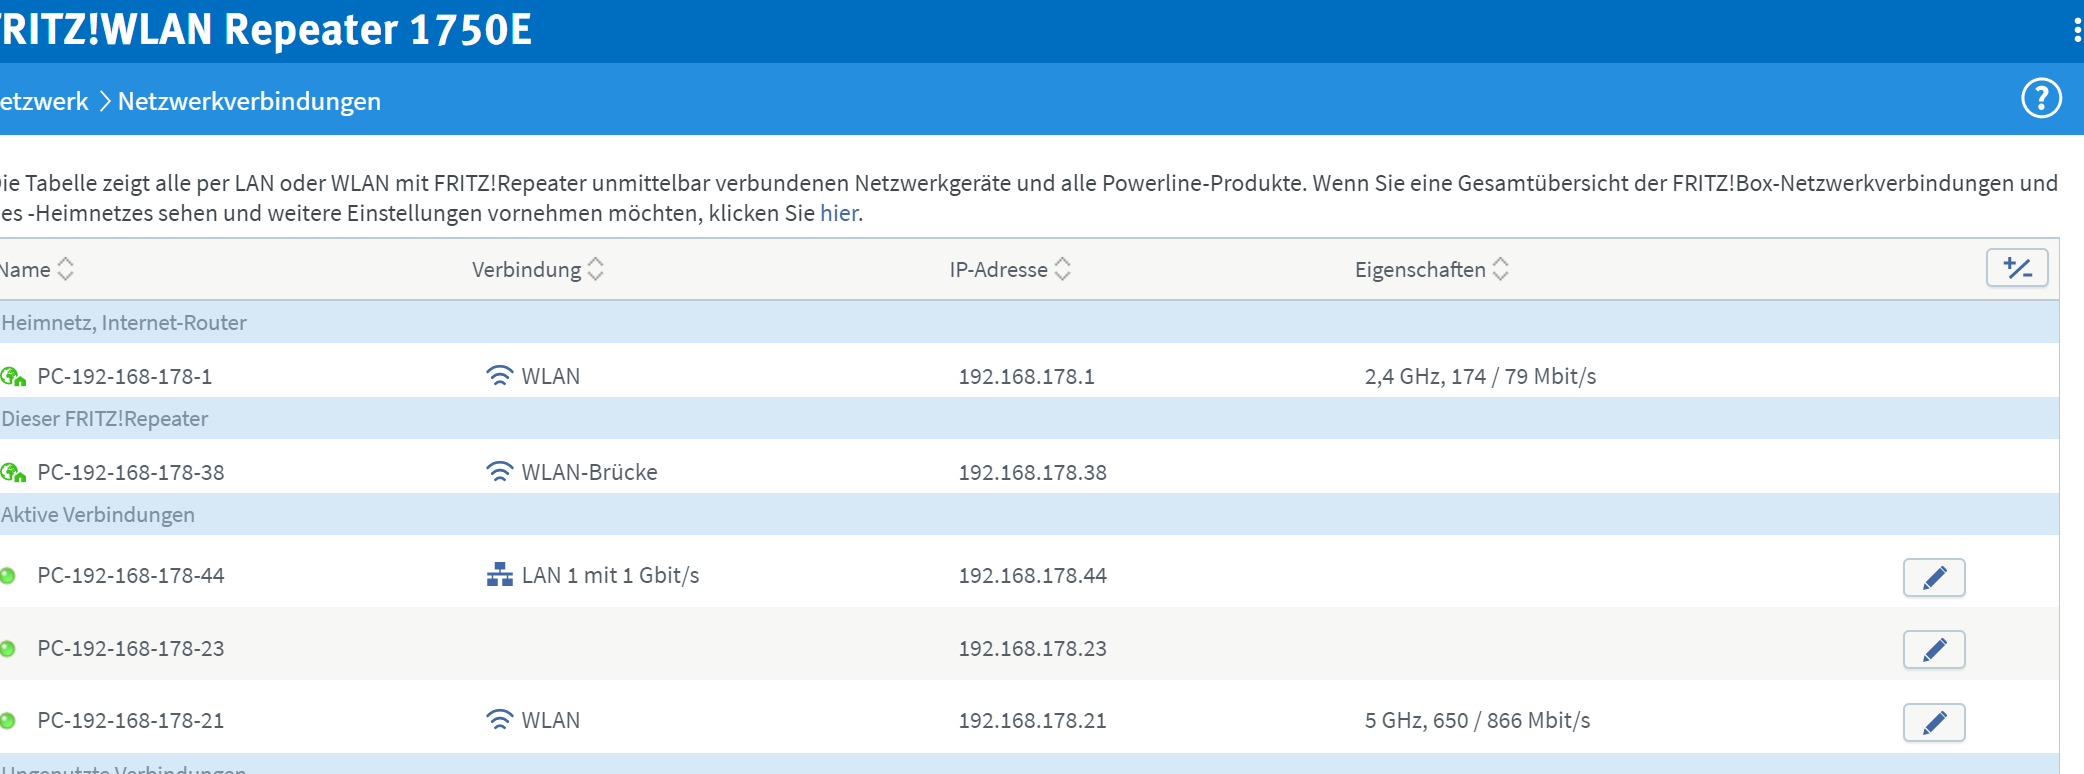Click the three-dot menu icon
2084x774 pixels.
pyautogui.click(x=2077, y=30)
